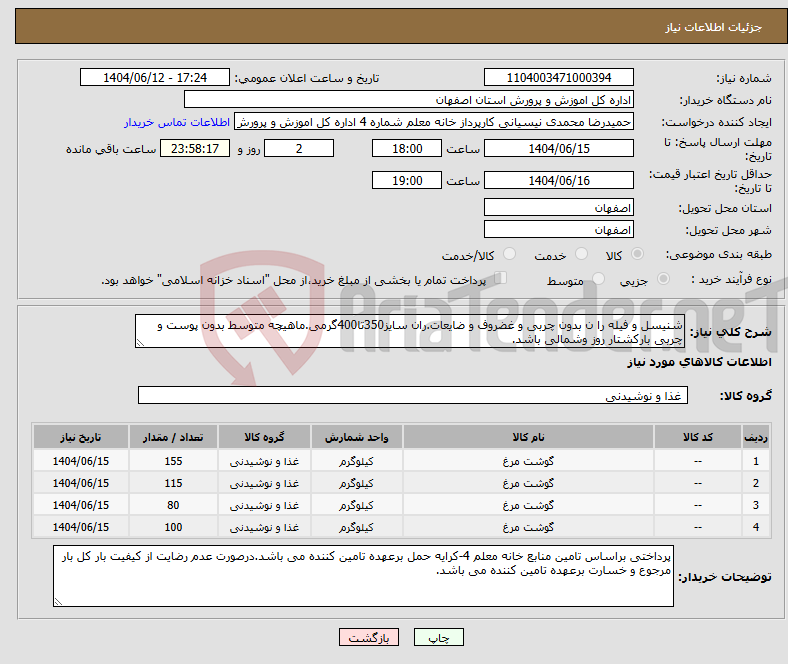This screenshot has width=788, height=664.
Task: Click the استان محل تحویل field
Action: pyautogui.click(x=558, y=207)
